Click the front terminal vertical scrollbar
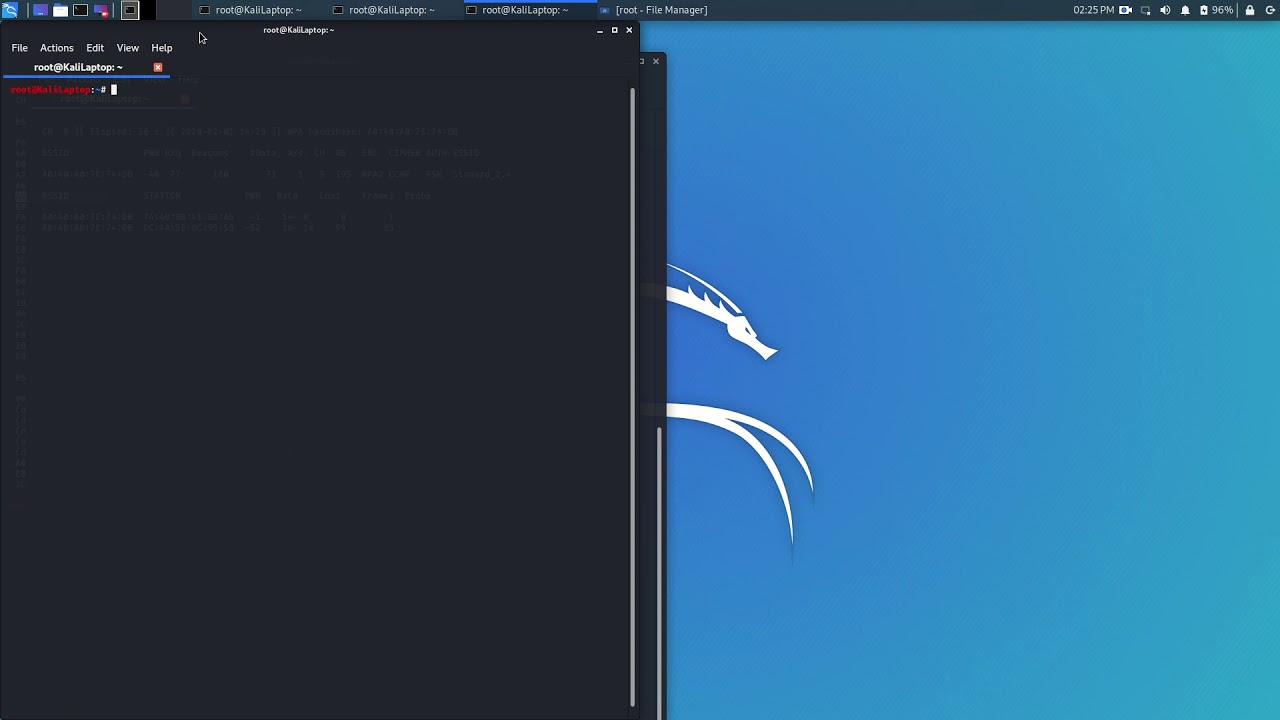Screen dimensions: 1280x720 pyautogui.click(x=632, y=397)
